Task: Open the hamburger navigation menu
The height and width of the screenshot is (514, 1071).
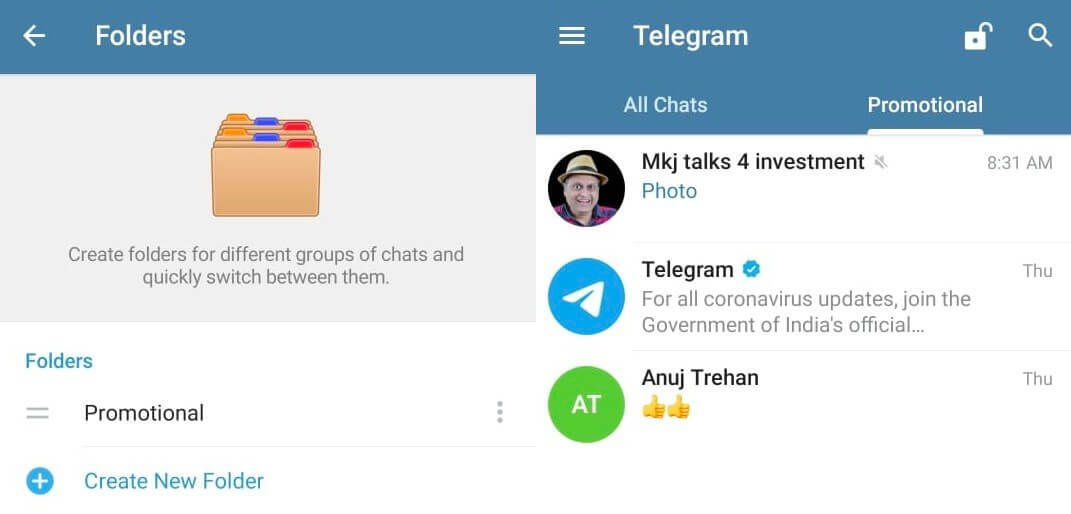Action: coord(572,35)
